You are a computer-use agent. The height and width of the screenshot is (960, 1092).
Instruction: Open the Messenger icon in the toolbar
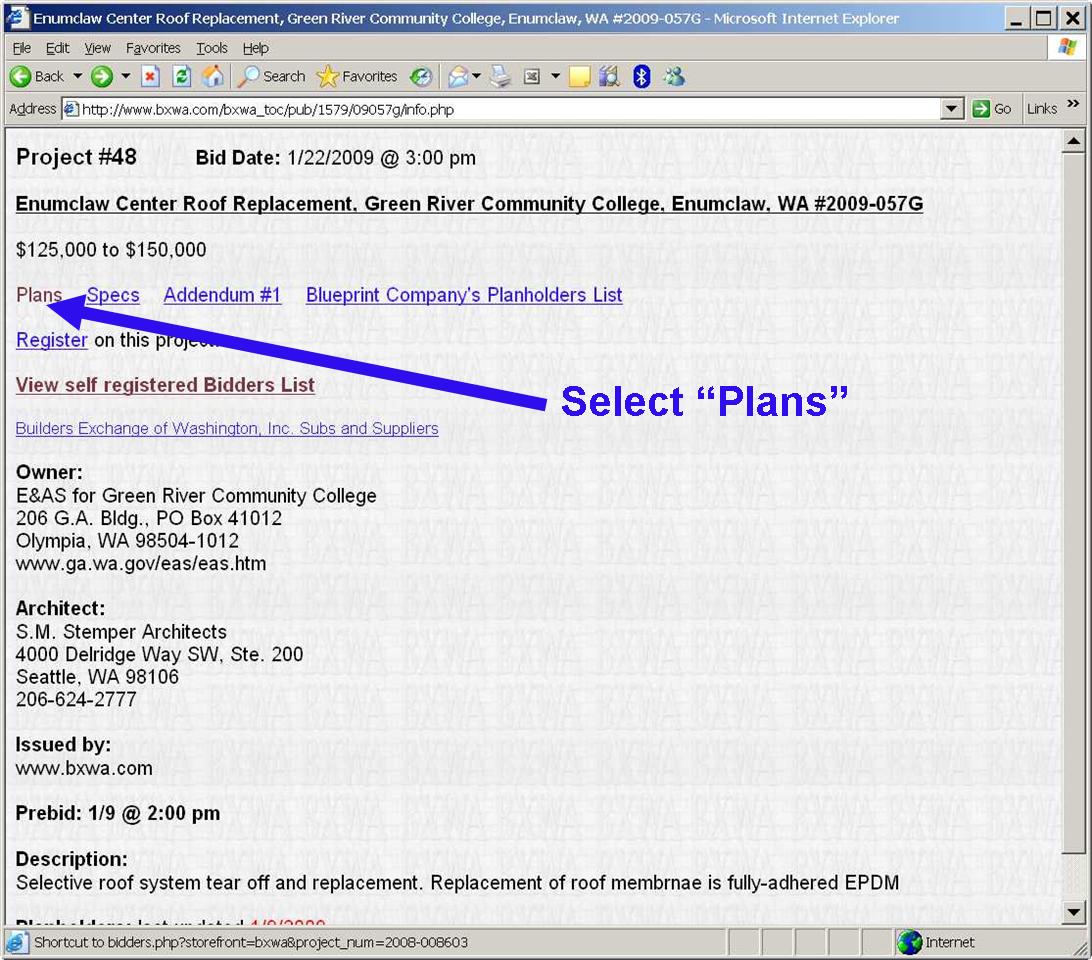coord(673,77)
